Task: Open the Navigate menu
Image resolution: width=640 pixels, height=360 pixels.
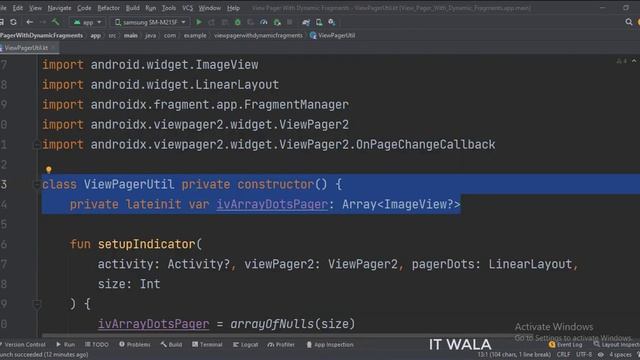Action: click(x=59, y=8)
